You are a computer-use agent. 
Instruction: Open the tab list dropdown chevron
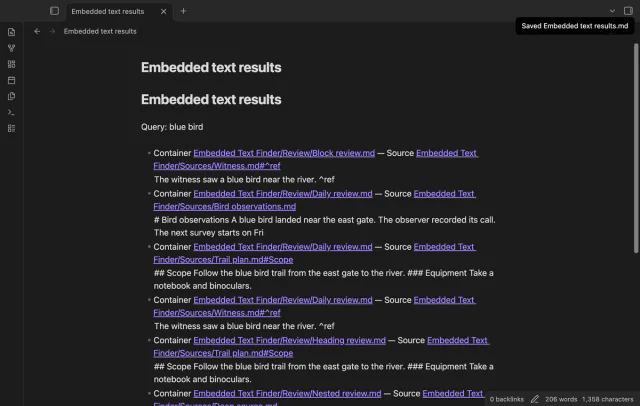click(612, 11)
